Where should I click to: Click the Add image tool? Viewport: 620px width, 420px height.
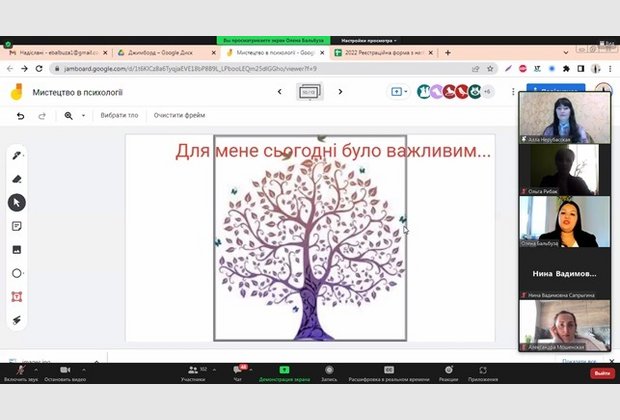click(x=17, y=249)
